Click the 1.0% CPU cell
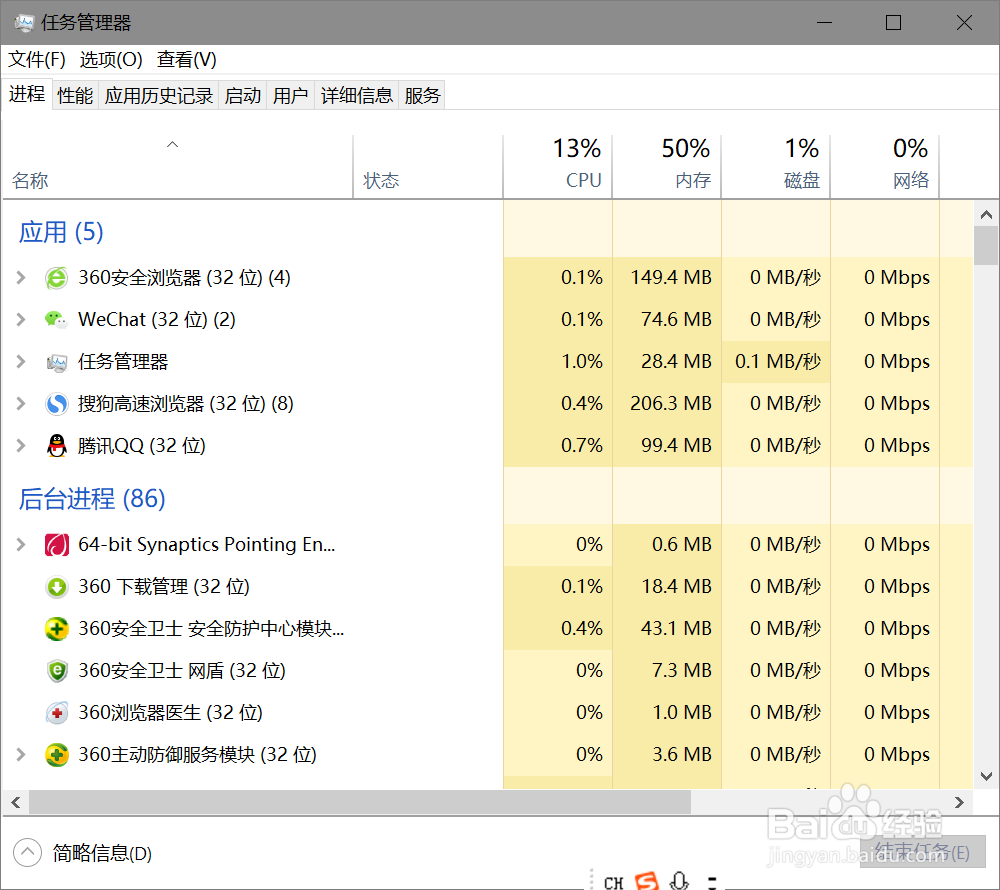 558,362
